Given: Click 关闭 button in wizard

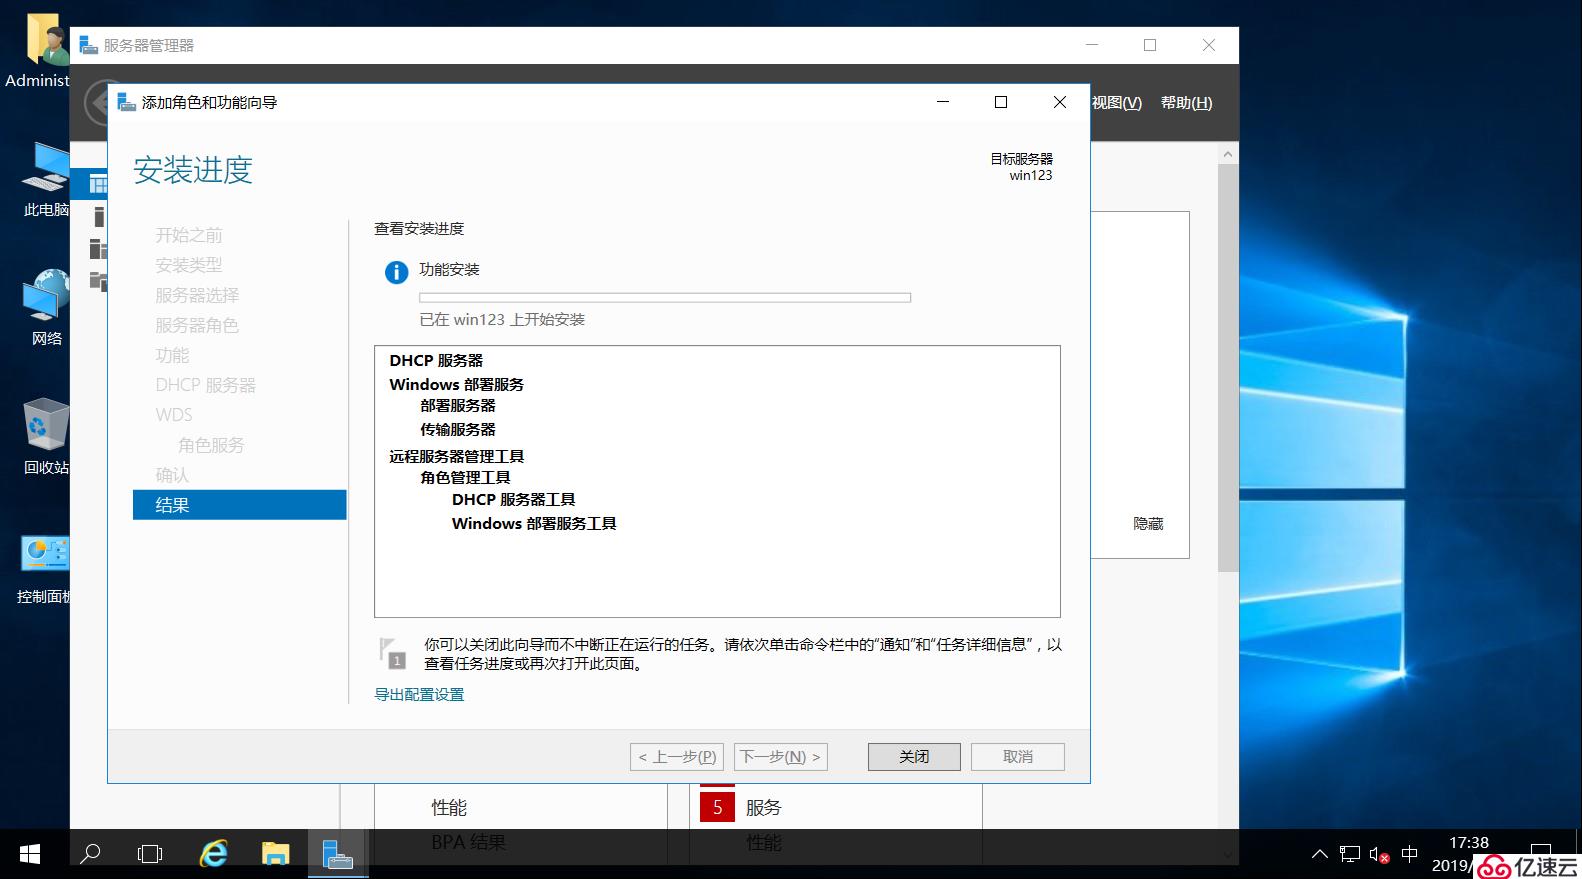Looking at the screenshot, I should coord(914,757).
